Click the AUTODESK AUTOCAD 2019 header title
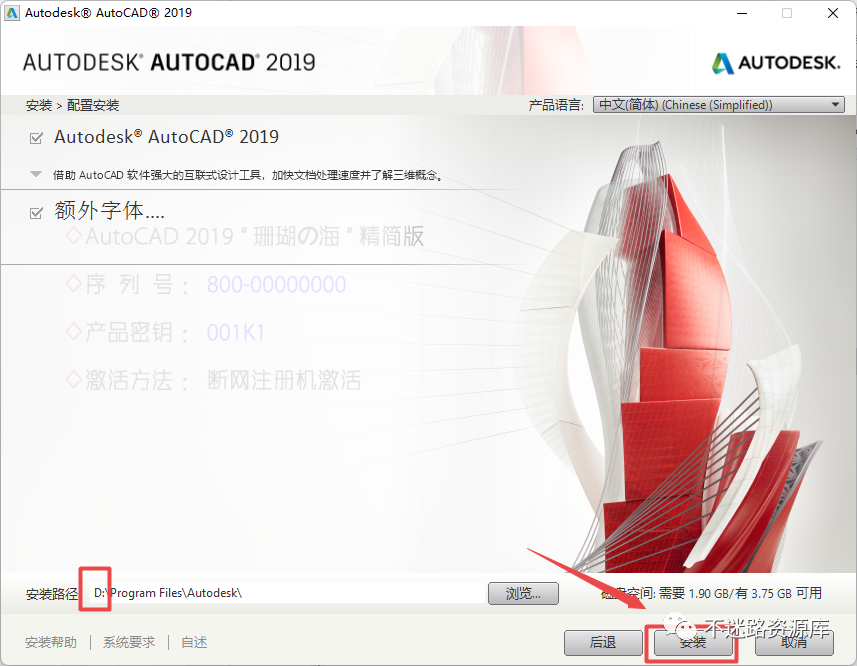This screenshot has width=857, height=666. click(169, 62)
